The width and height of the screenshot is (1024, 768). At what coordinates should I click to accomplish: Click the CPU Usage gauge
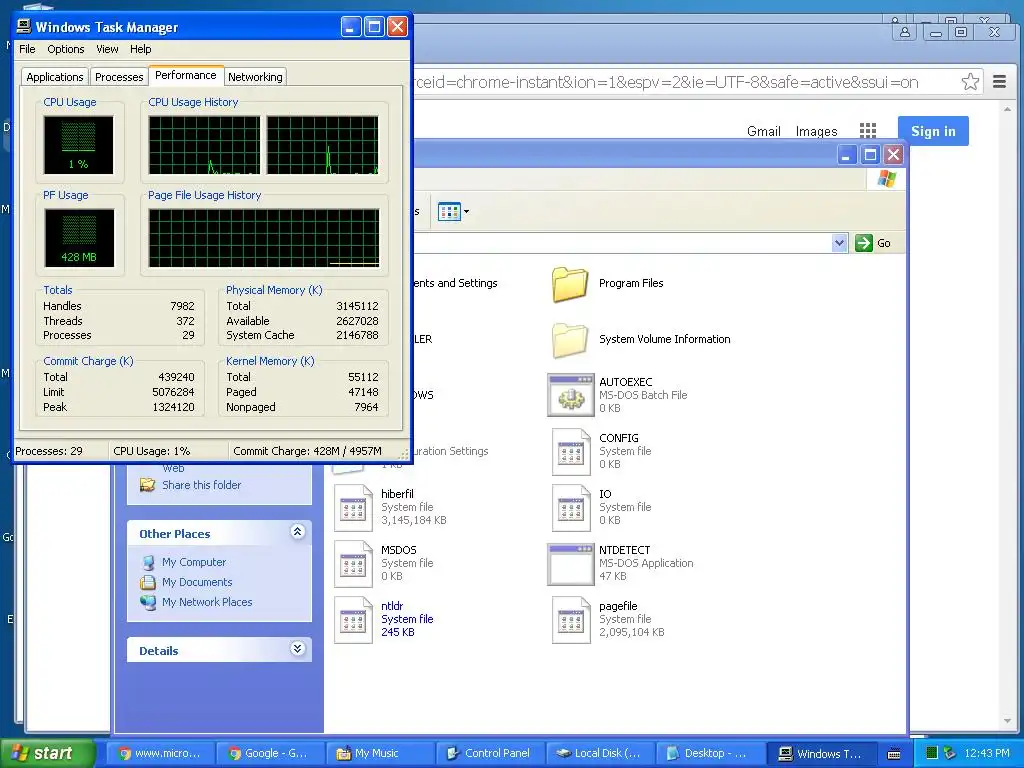pos(78,145)
